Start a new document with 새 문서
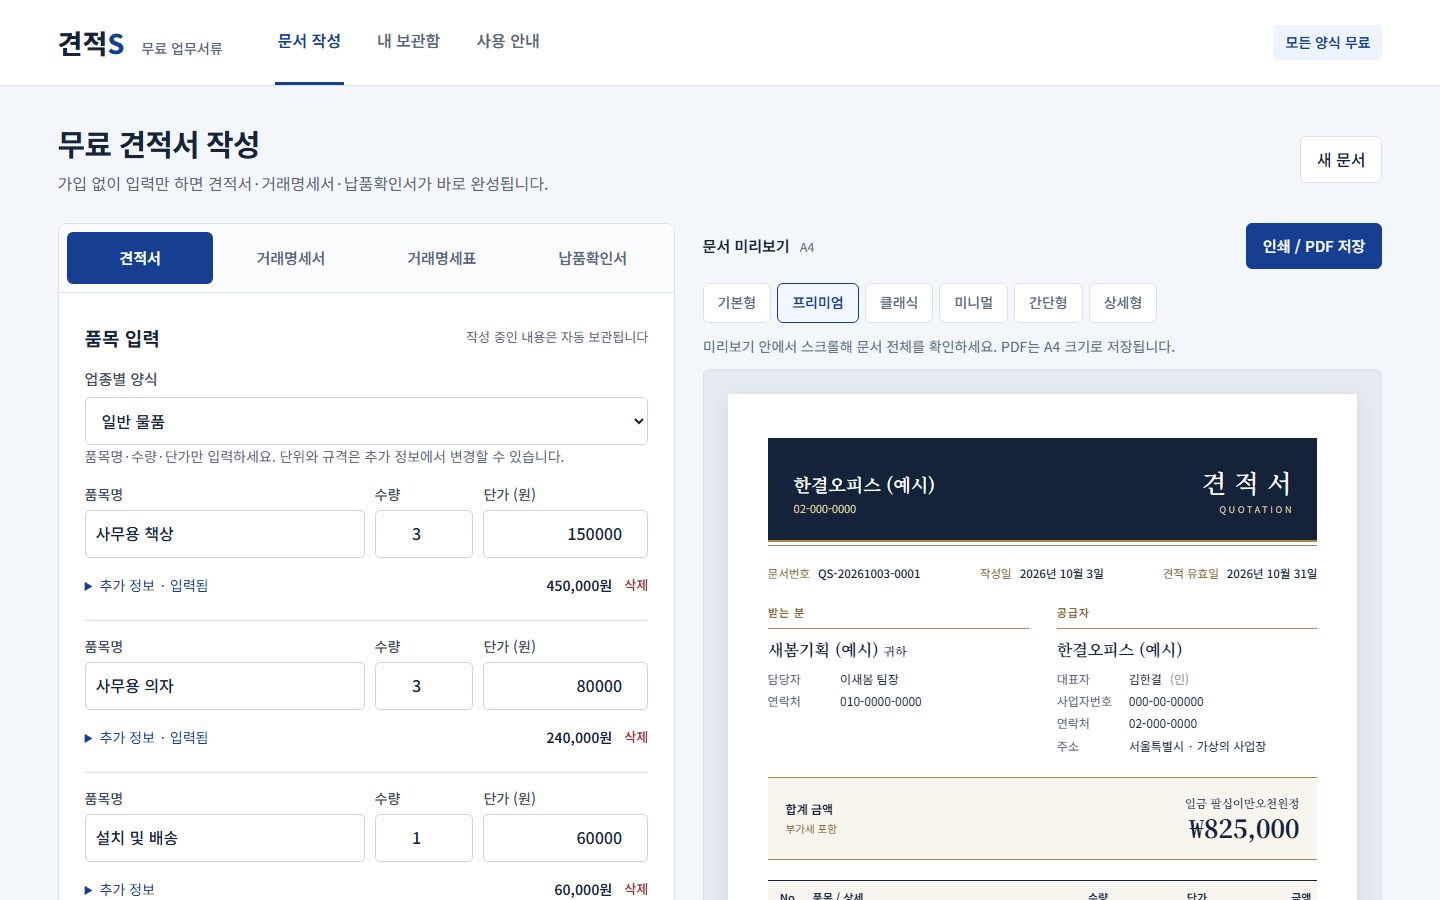1440x900 pixels. tap(1341, 160)
